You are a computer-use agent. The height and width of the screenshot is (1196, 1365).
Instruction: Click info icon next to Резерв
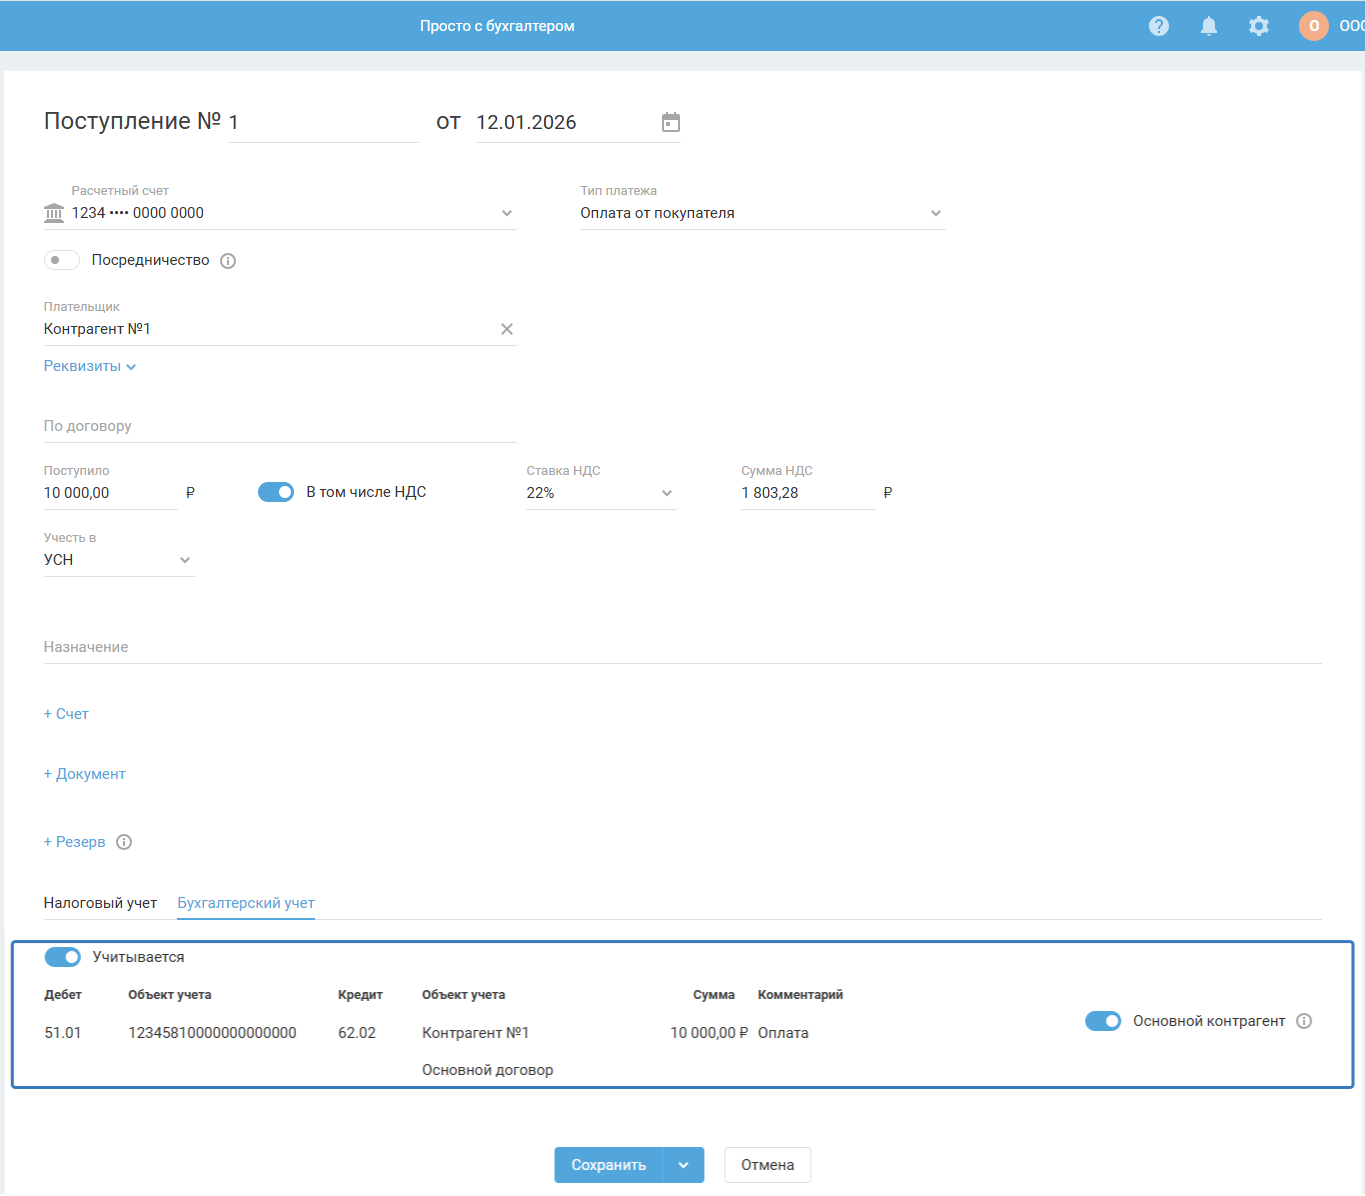[124, 842]
